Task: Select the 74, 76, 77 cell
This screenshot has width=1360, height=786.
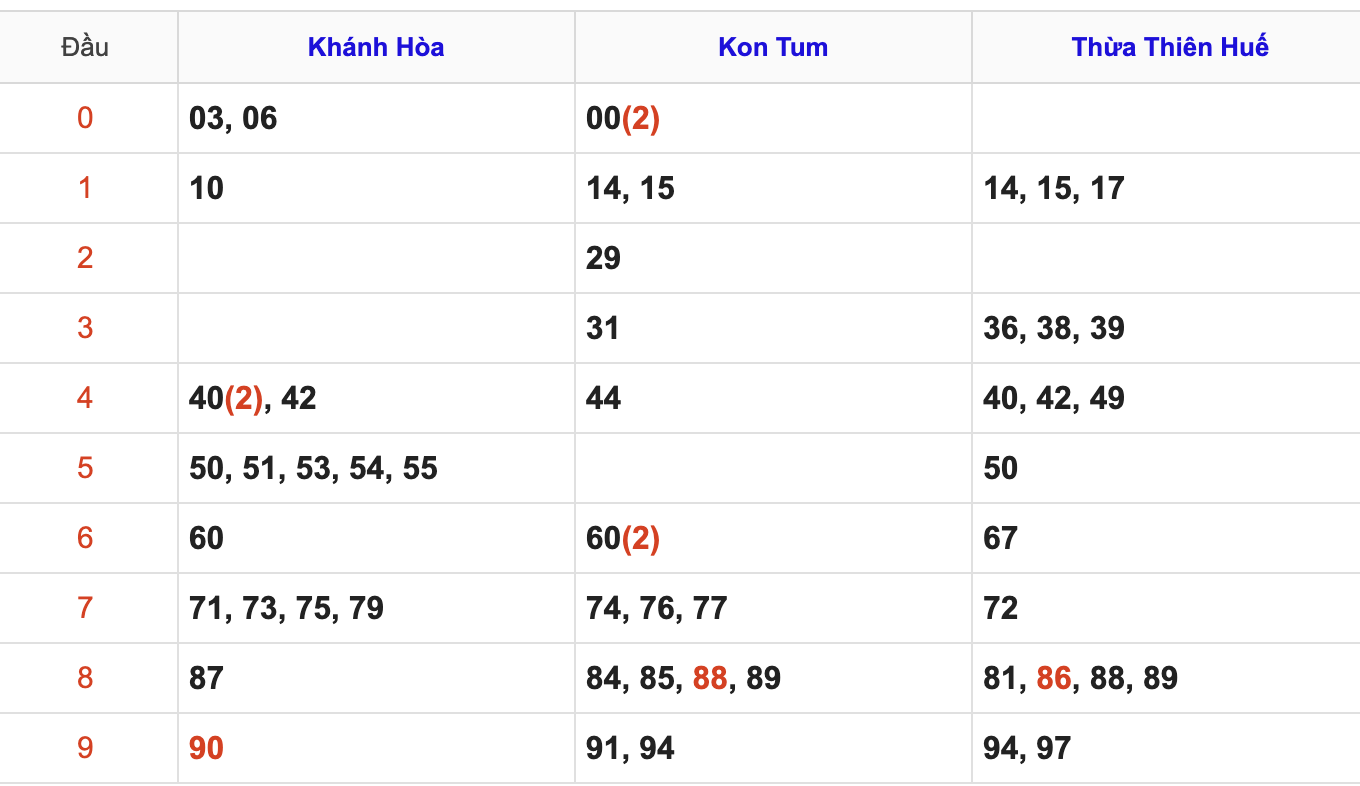Action: (x=656, y=608)
